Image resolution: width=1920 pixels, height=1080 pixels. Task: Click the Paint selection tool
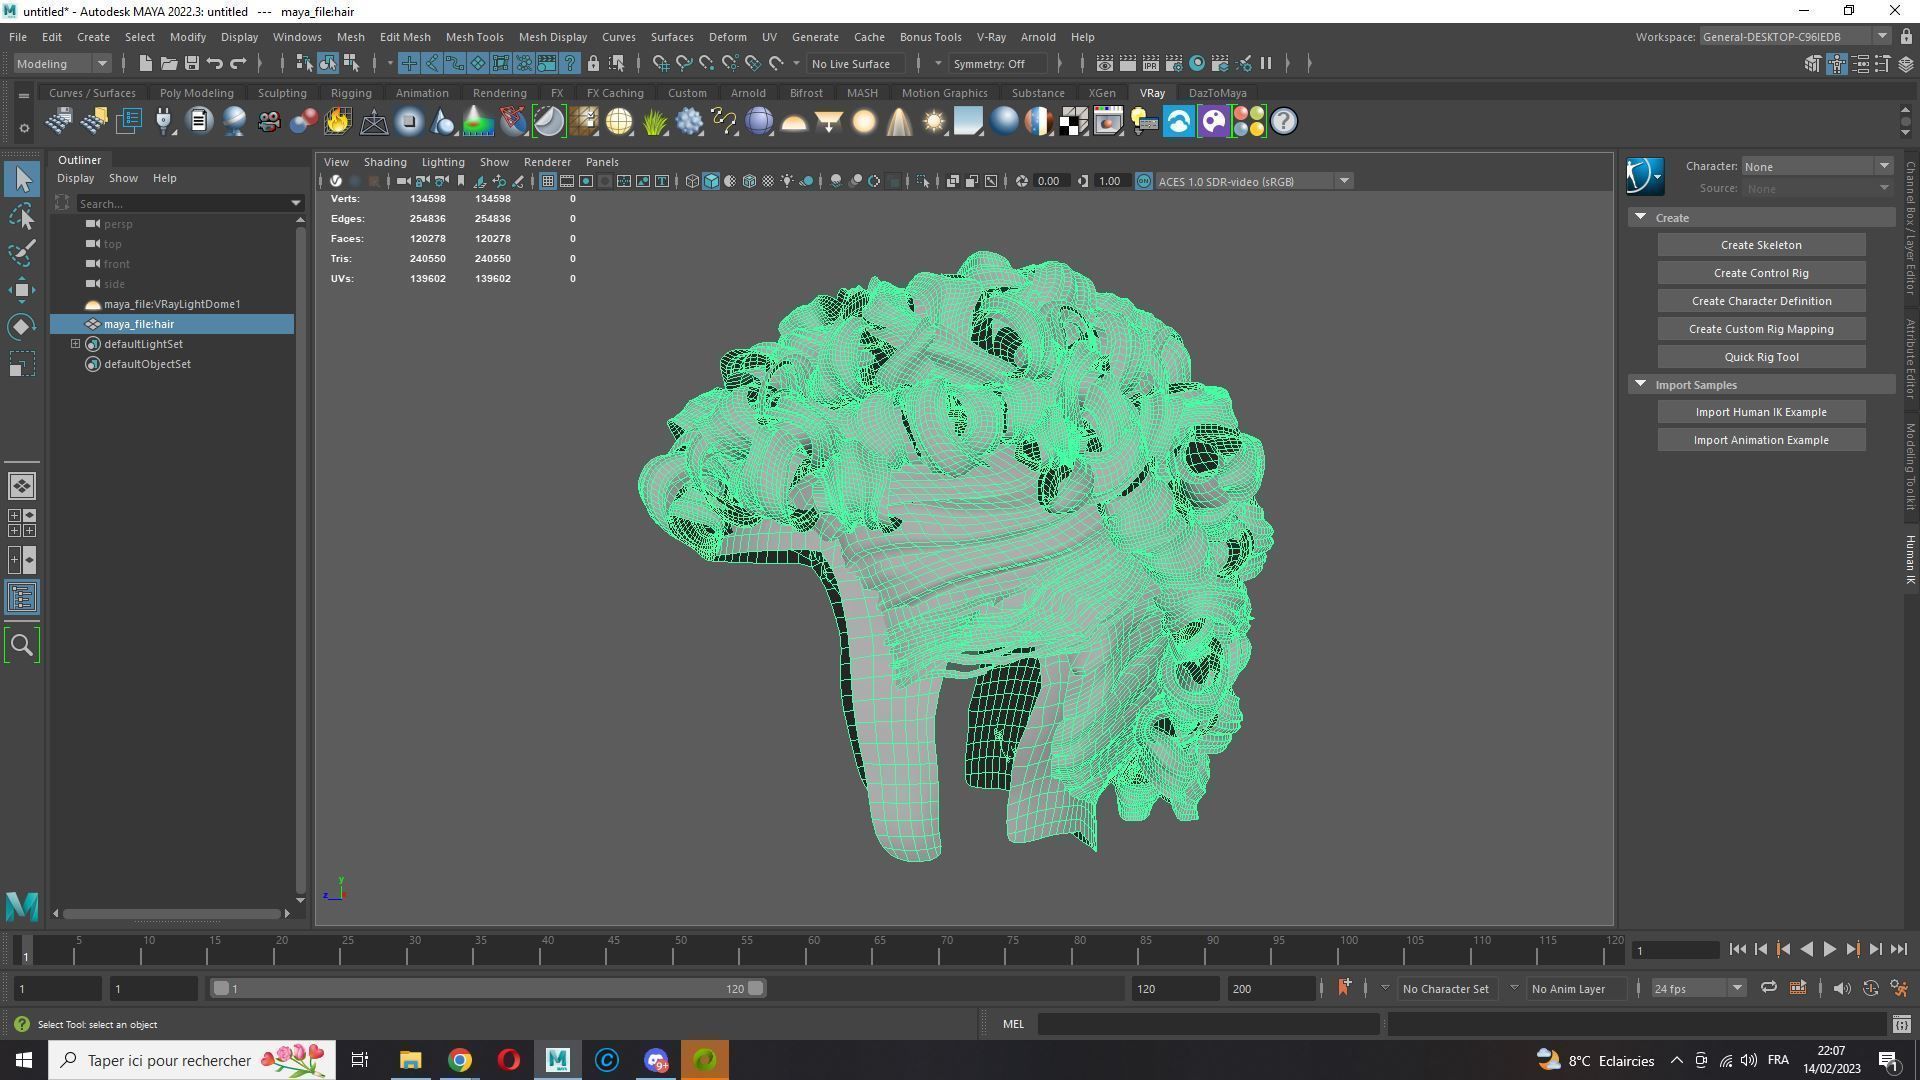coord(22,252)
